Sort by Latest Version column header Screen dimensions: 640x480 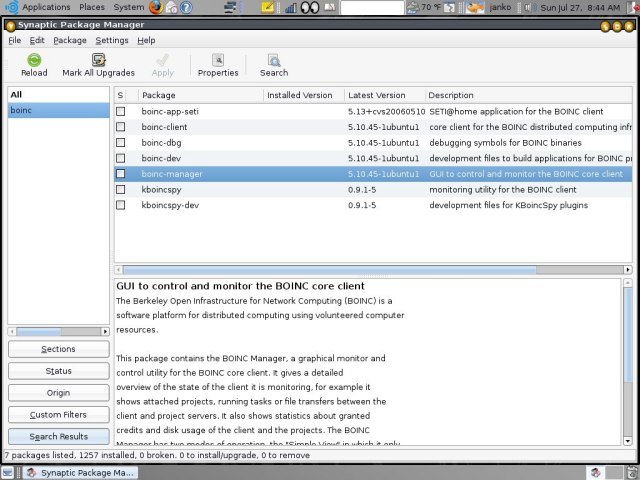pos(384,95)
